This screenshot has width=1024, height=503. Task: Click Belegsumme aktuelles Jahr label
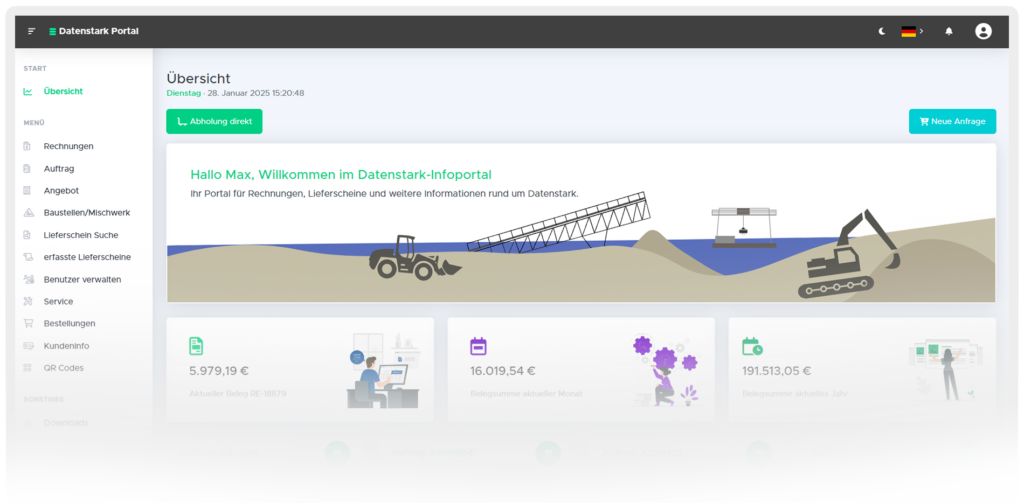coord(795,394)
